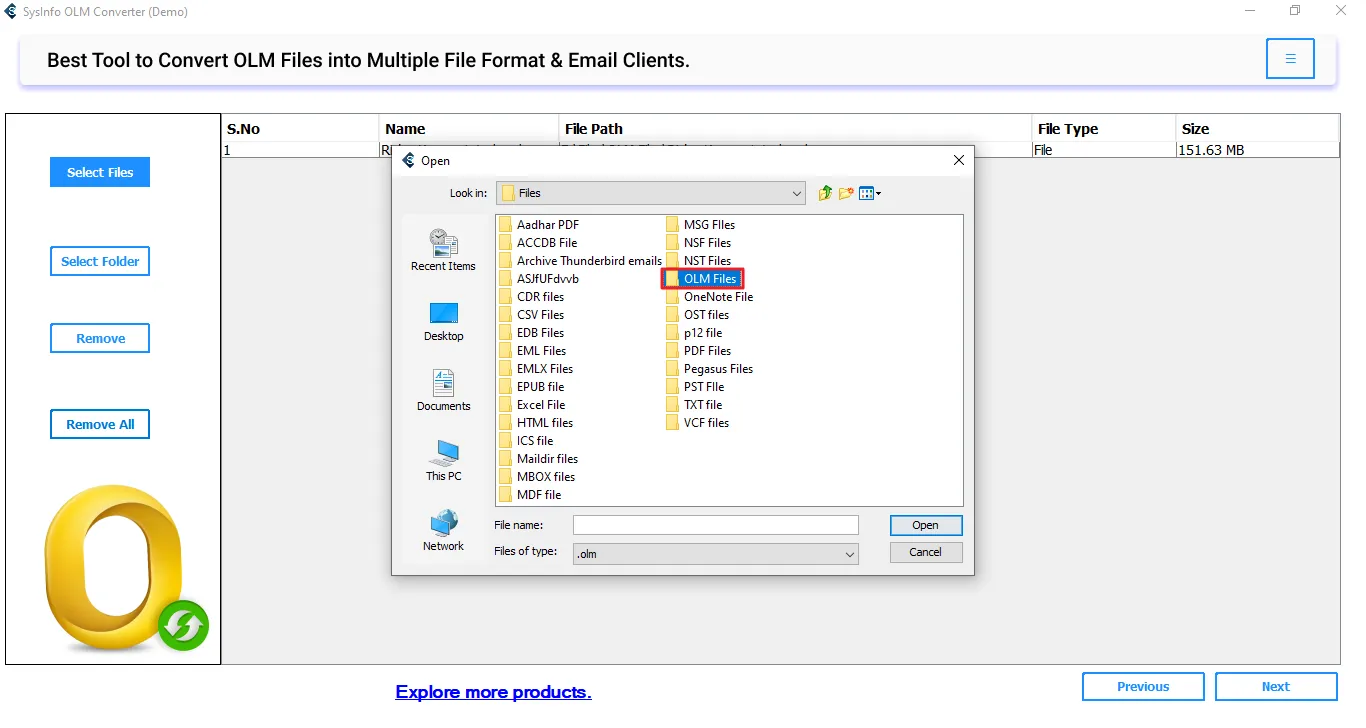Viewport: 1366px width, 728px height.
Task: Select the MBOX files folder
Action: click(537, 477)
